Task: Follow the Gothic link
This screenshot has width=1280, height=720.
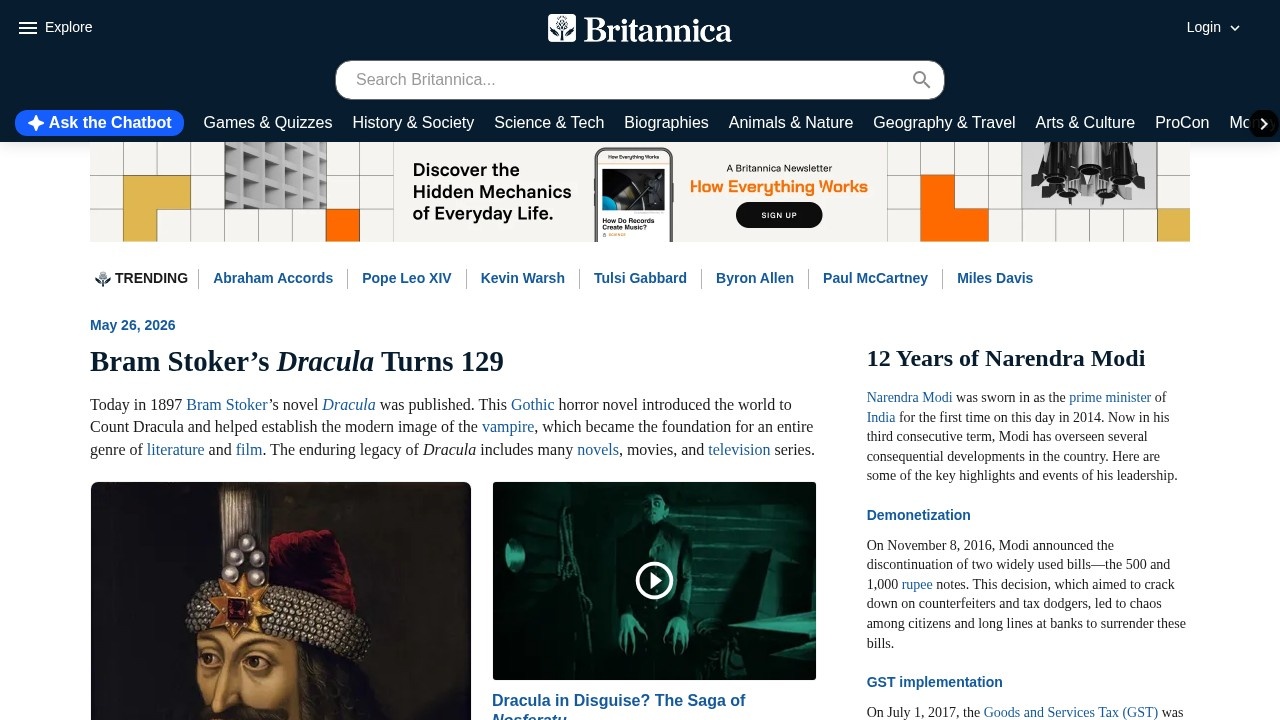Action: pos(533,405)
